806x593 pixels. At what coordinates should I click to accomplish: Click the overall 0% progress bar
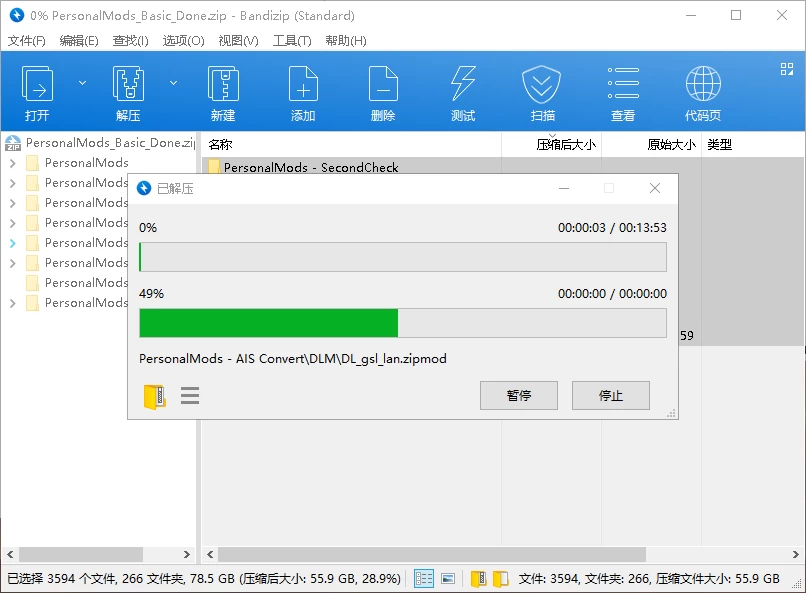click(402, 257)
